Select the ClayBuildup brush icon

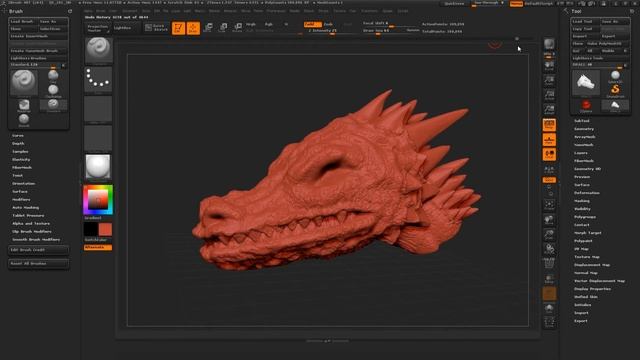(x=53, y=91)
